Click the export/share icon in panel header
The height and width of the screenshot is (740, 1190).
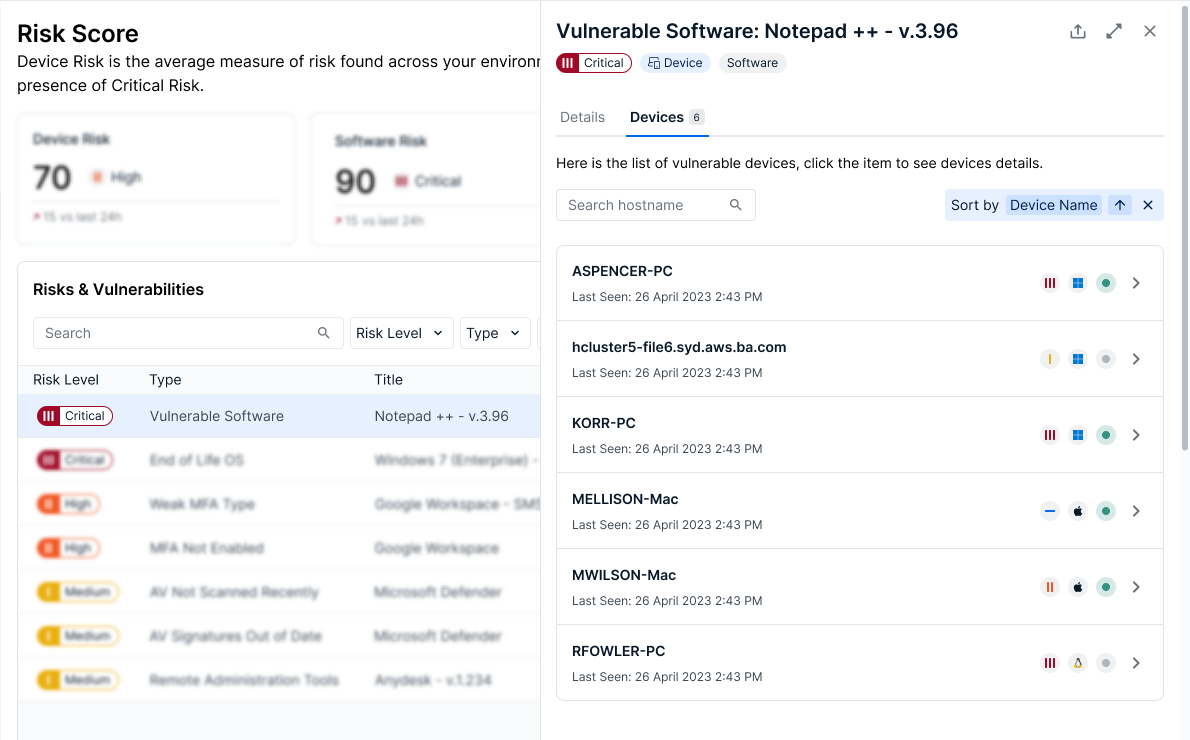point(1078,31)
